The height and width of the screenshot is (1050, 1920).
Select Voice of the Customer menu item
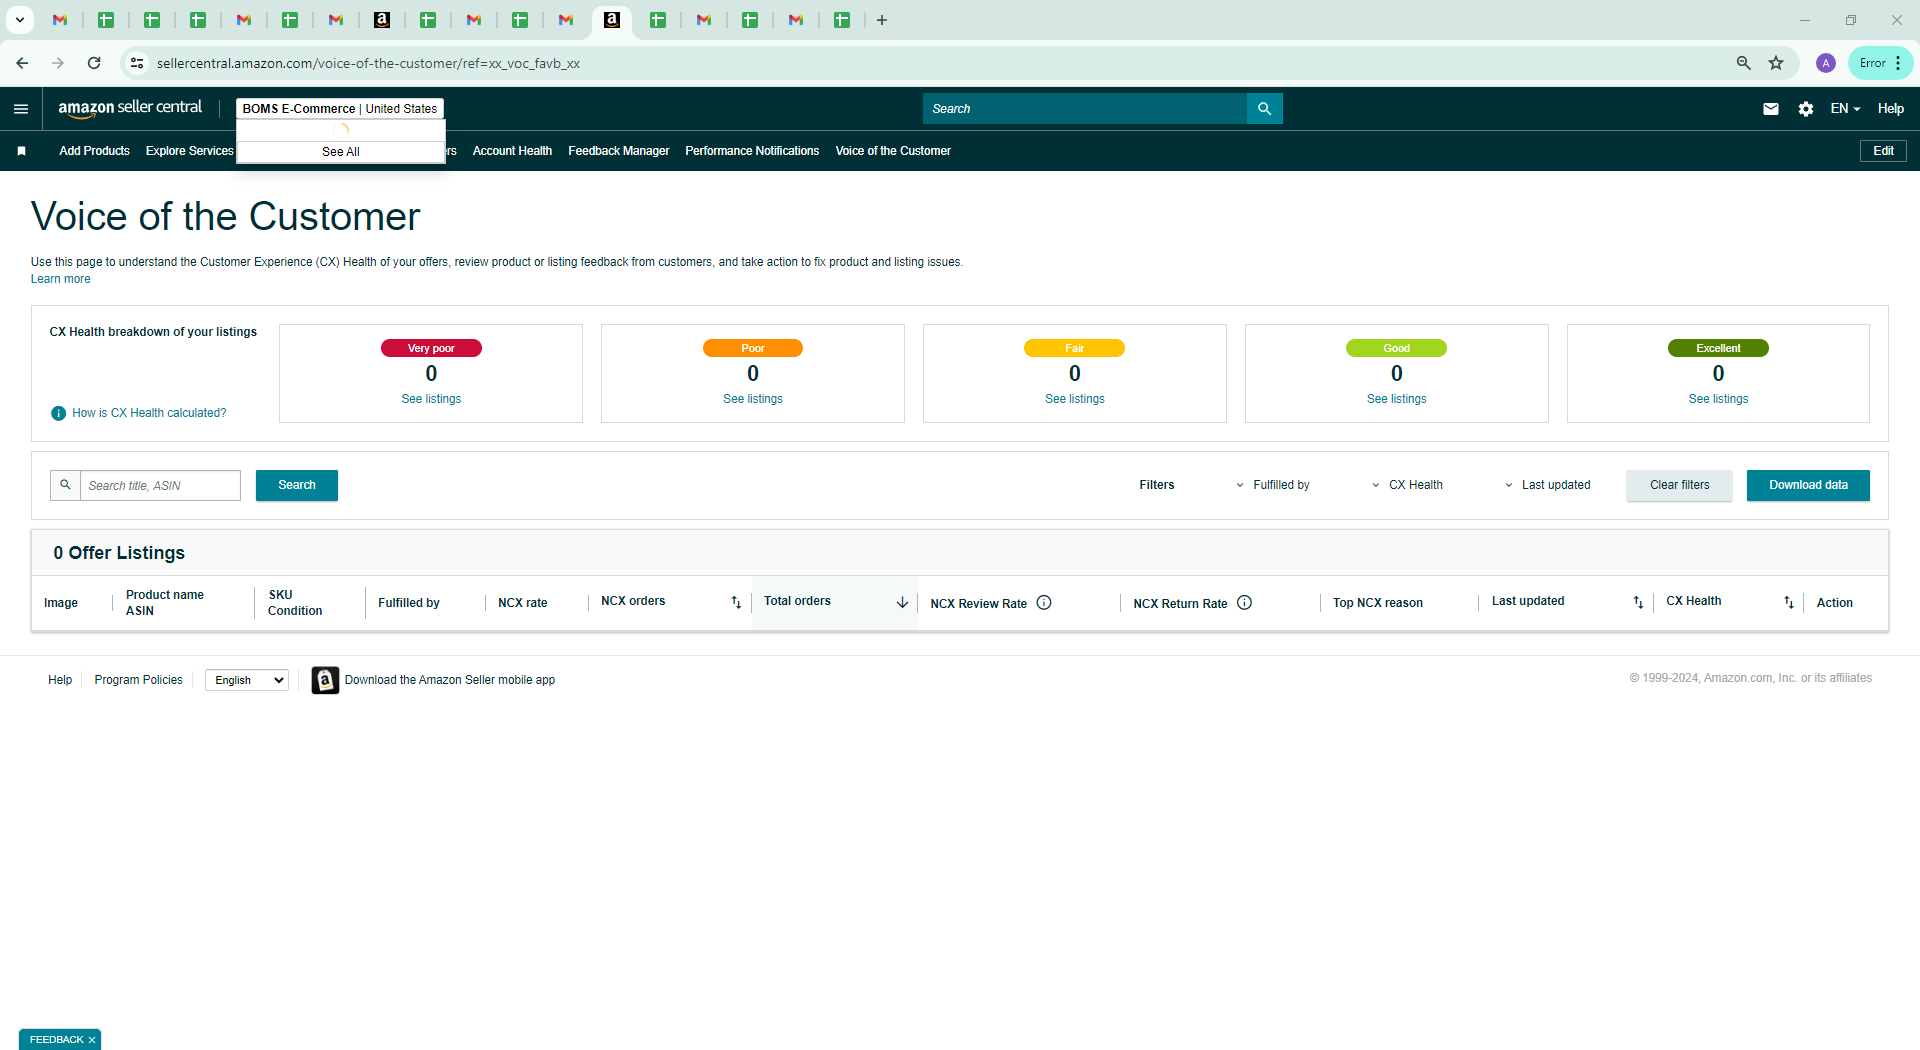point(893,151)
